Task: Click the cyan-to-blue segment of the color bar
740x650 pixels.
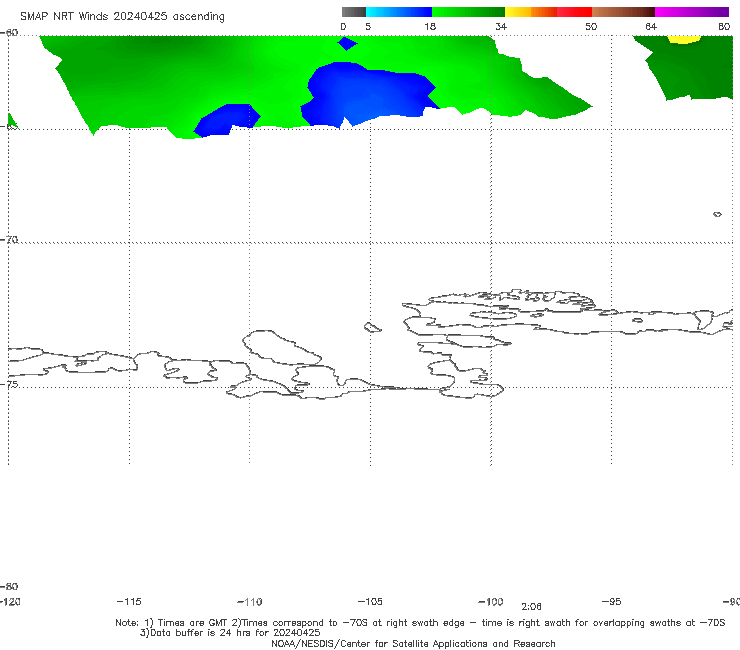Action: [399, 12]
